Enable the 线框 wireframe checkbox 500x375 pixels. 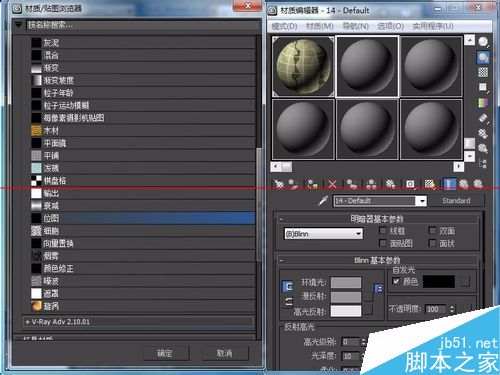click(x=383, y=230)
